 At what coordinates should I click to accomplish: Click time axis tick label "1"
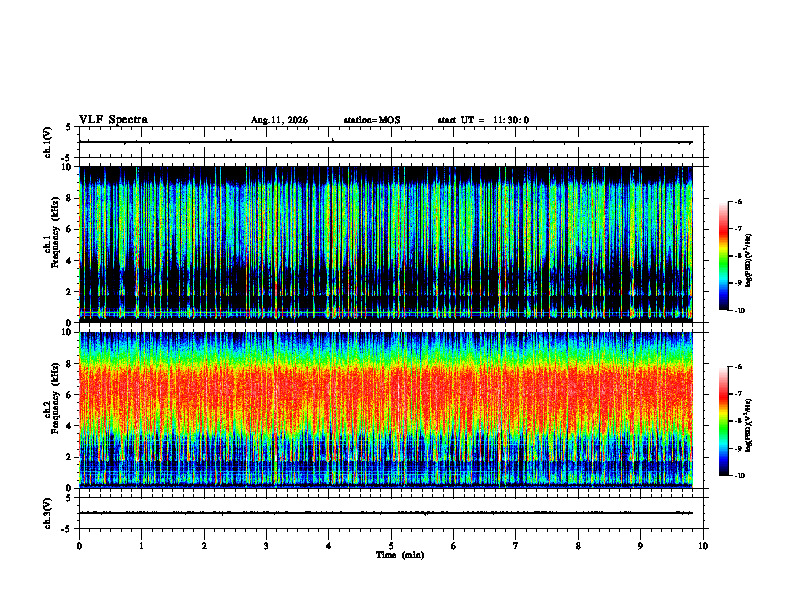coord(141,546)
